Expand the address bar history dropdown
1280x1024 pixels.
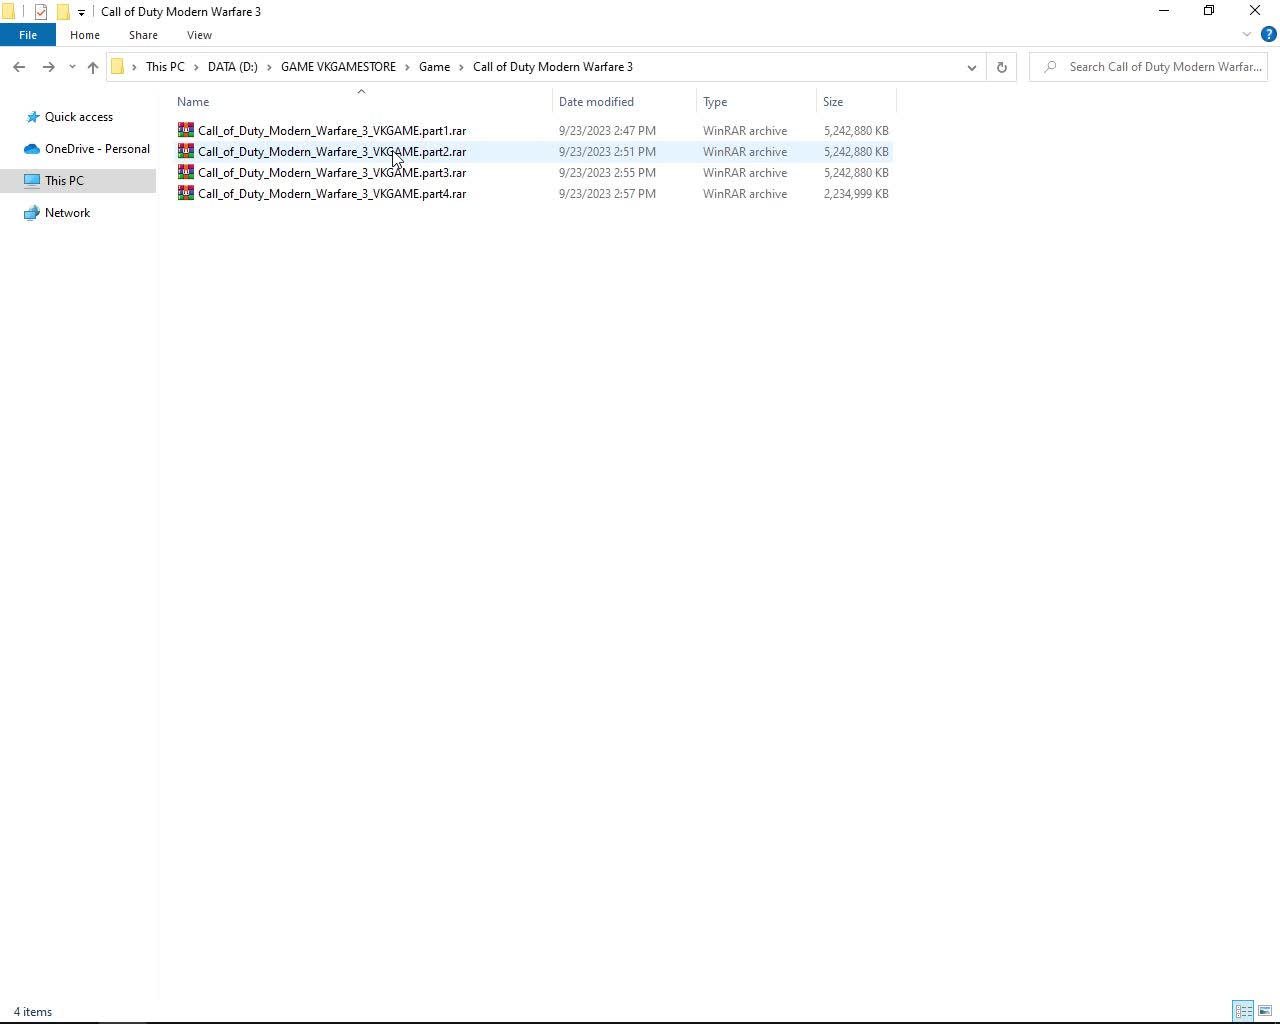coord(970,67)
